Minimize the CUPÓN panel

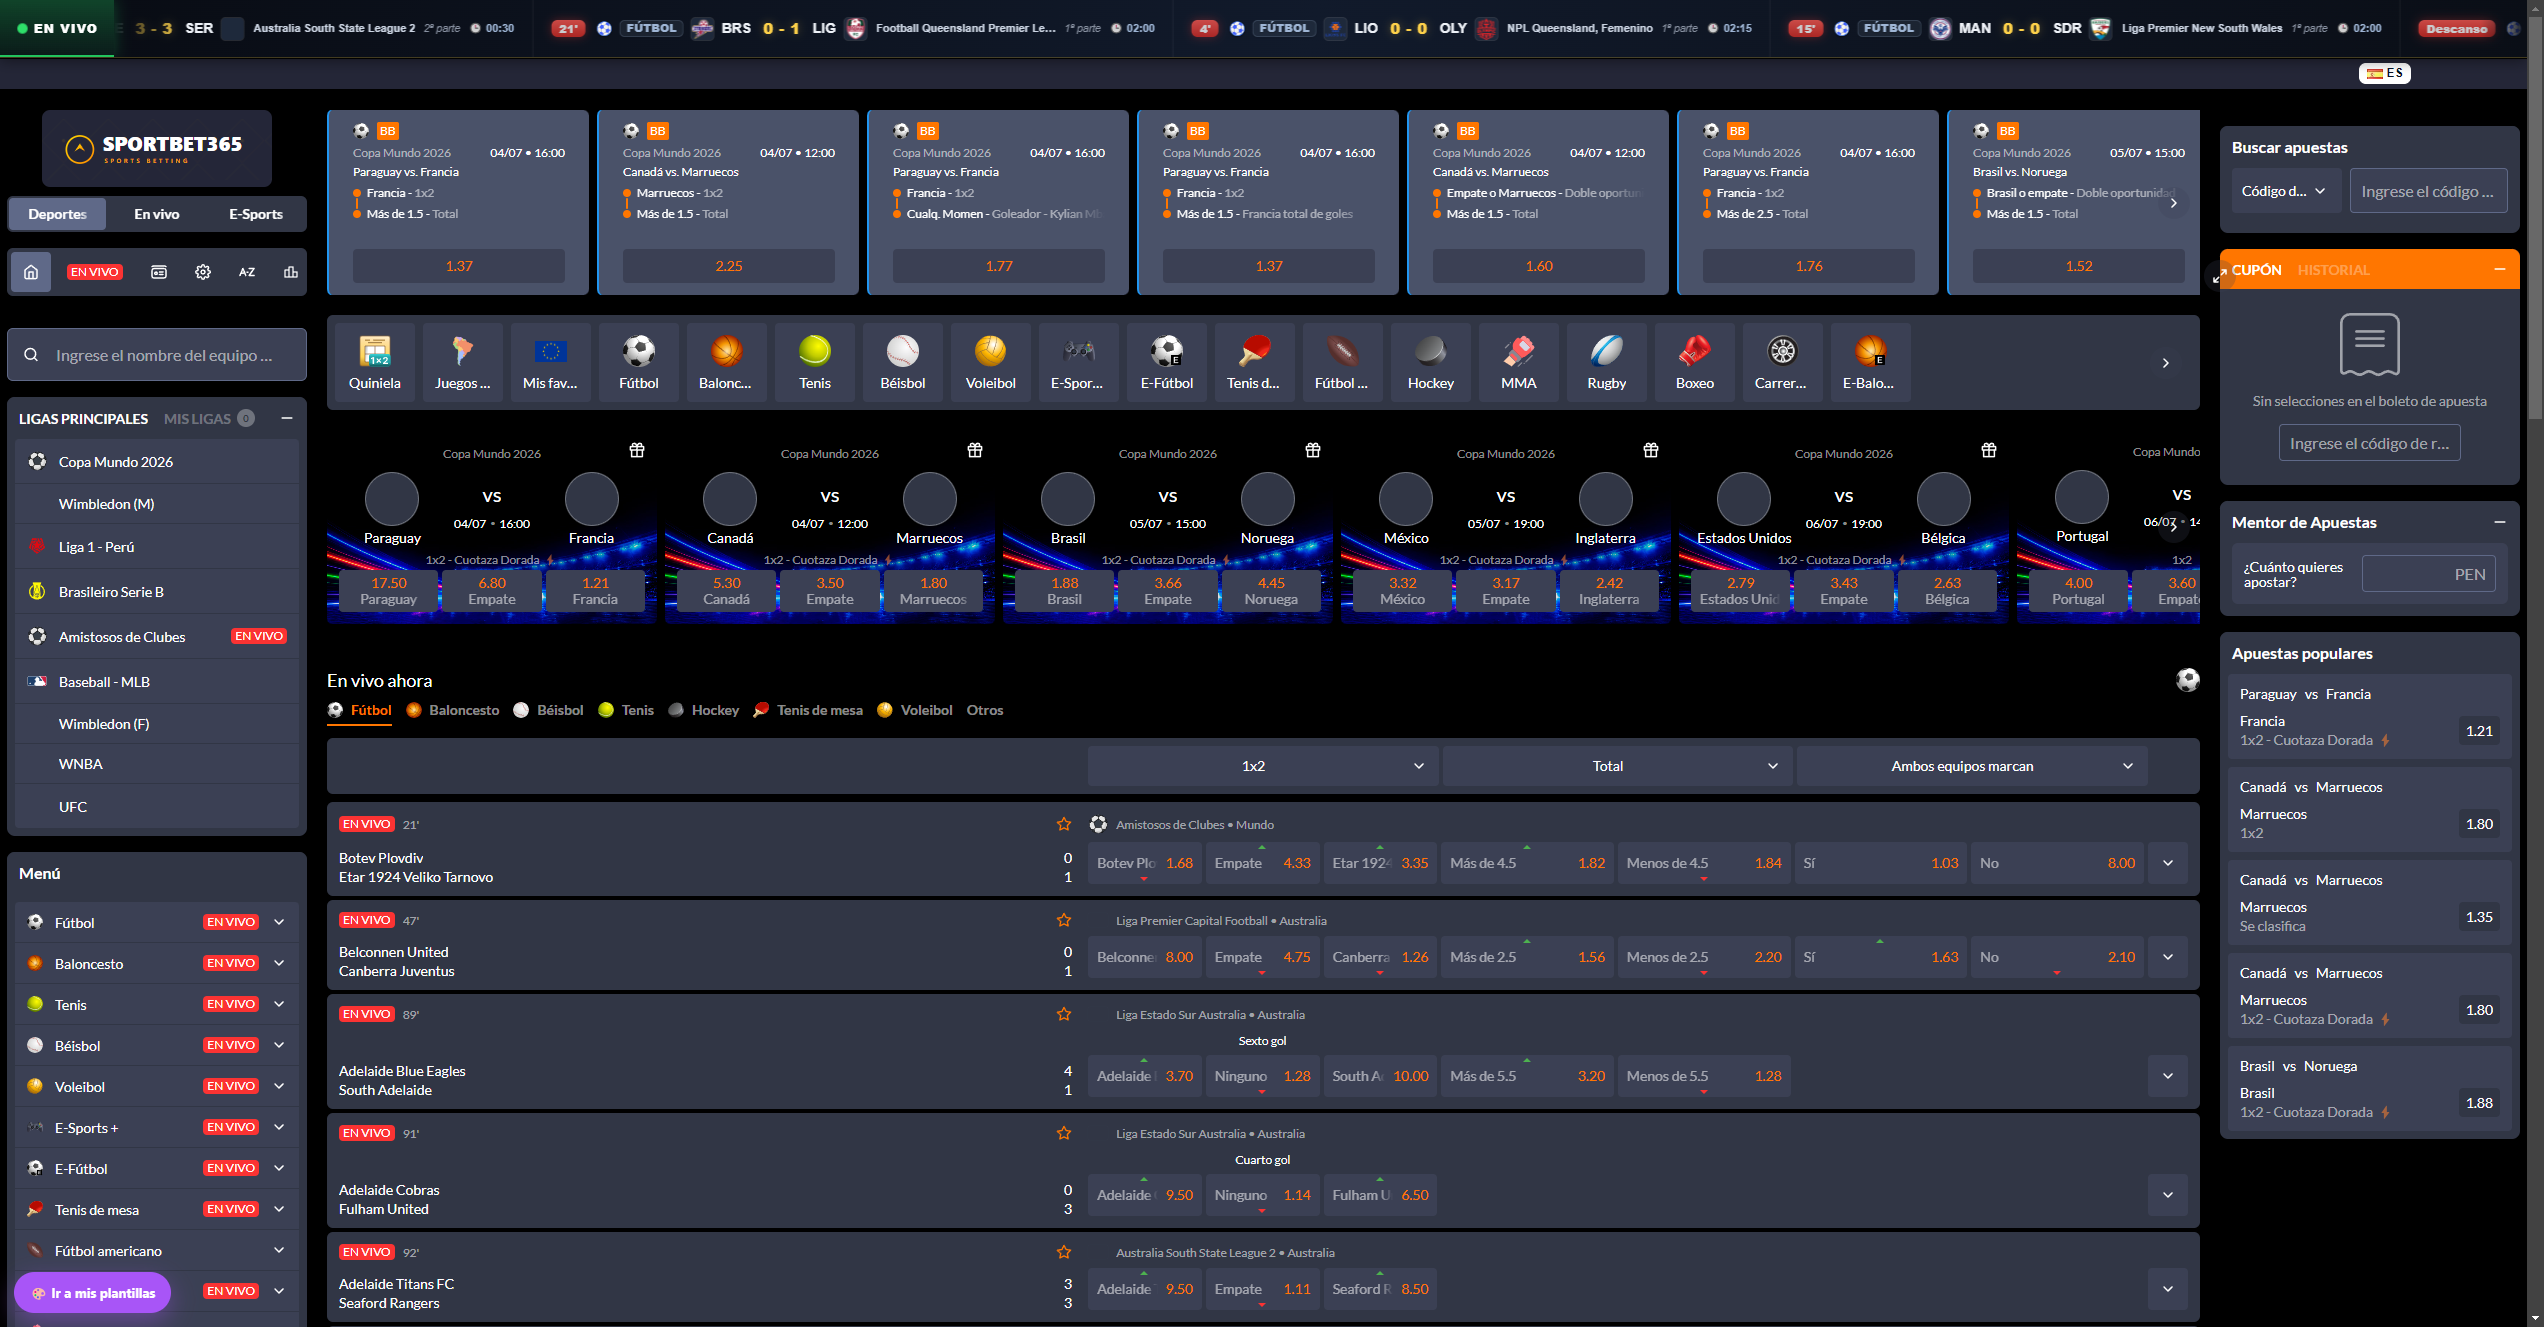2499,269
